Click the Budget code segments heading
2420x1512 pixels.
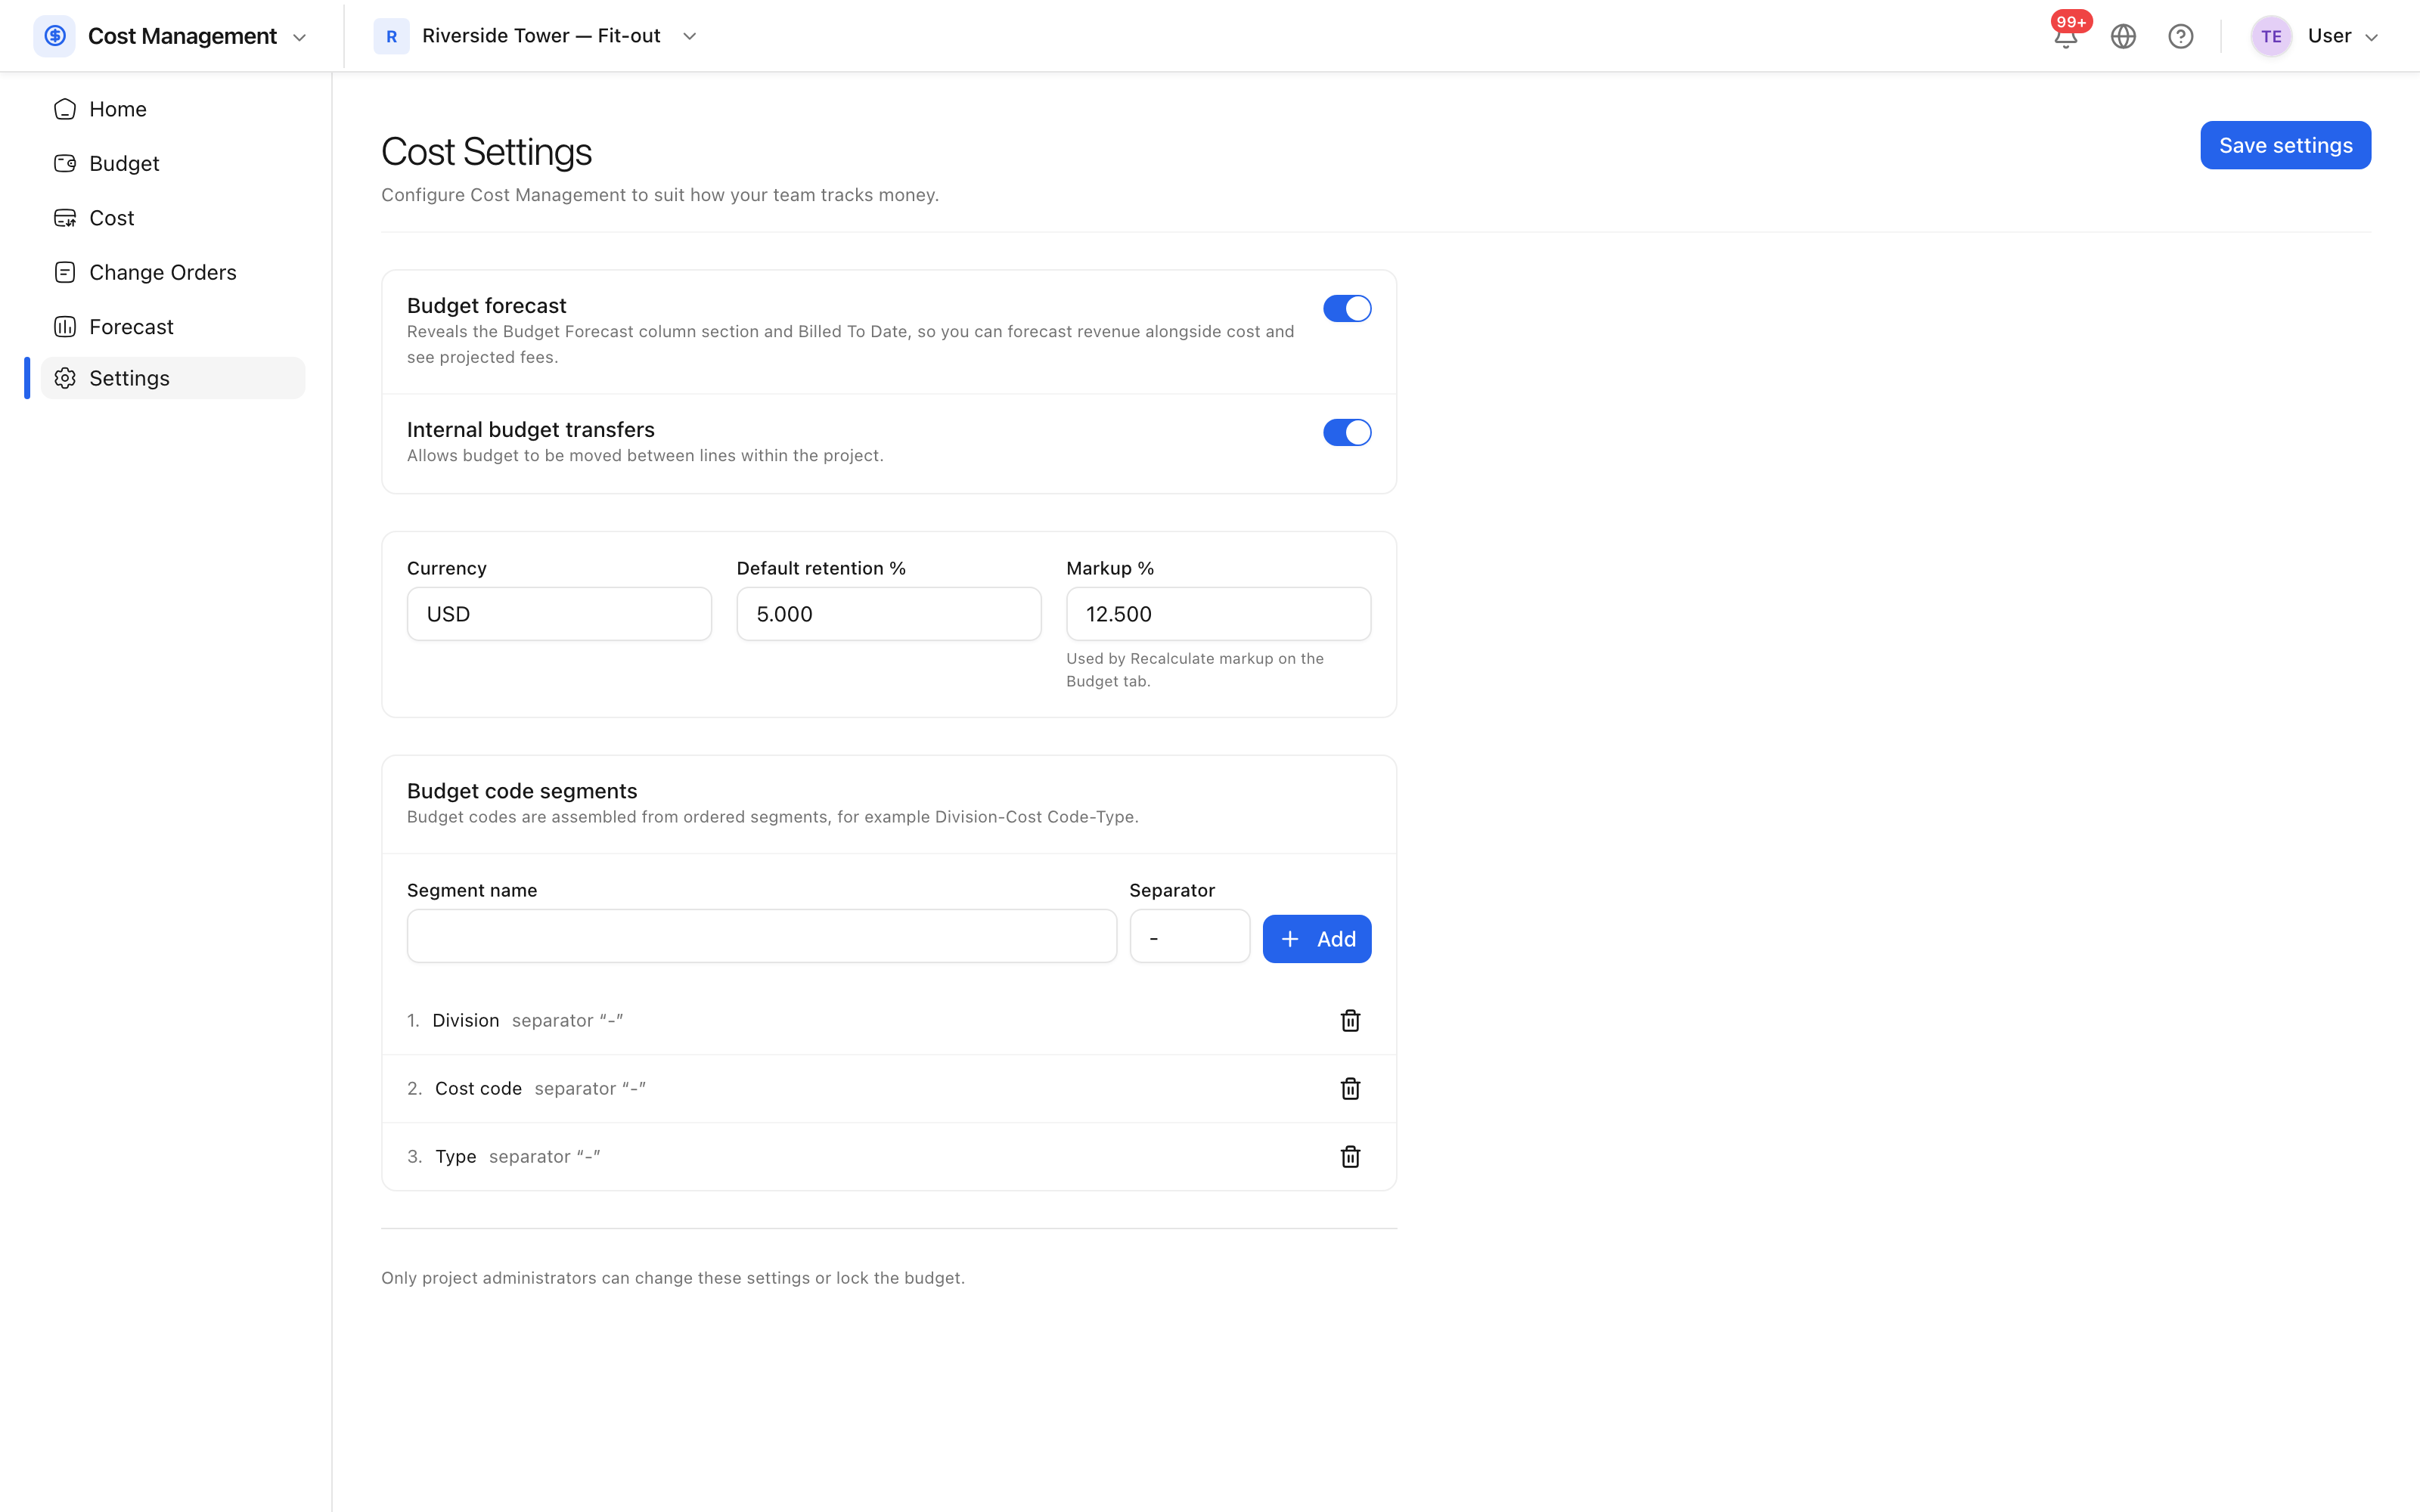[521, 791]
